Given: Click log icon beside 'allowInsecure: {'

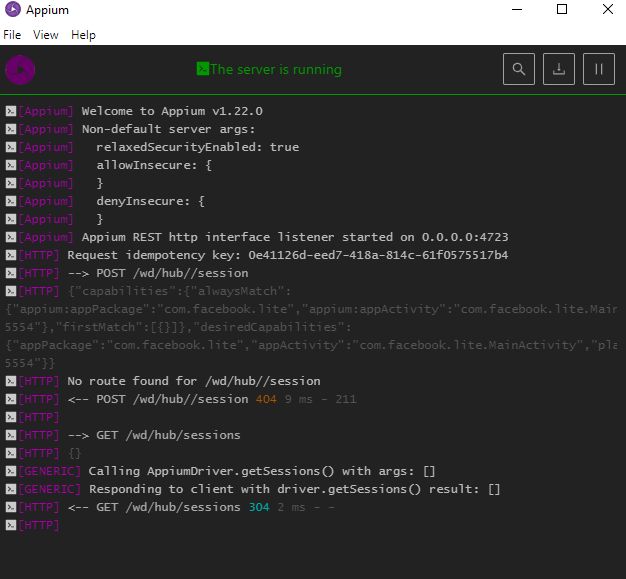Looking at the screenshot, I should (11, 165).
